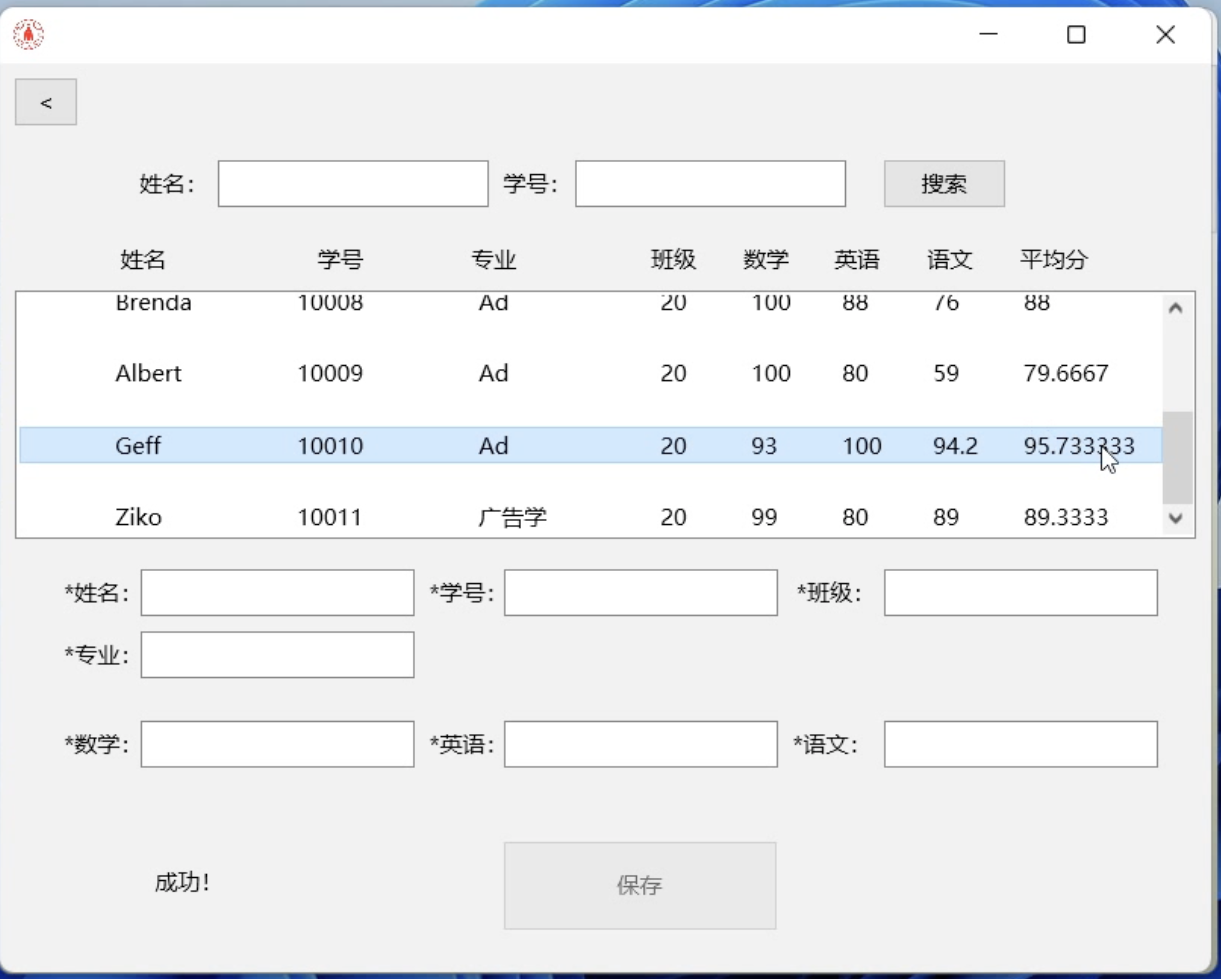Click the *学号 form input field
The height and width of the screenshot is (979, 1221).
(640, 593)
